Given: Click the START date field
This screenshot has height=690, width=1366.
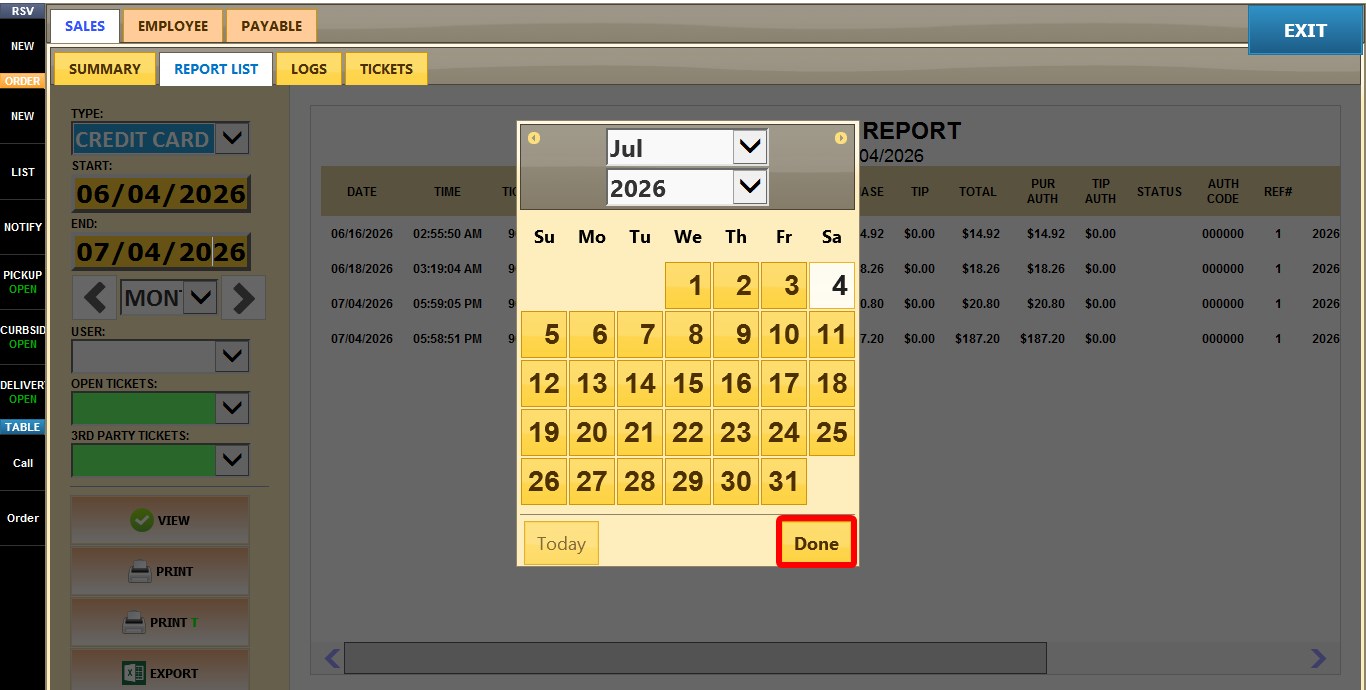Looking at the screenshot, I should 161,194.
